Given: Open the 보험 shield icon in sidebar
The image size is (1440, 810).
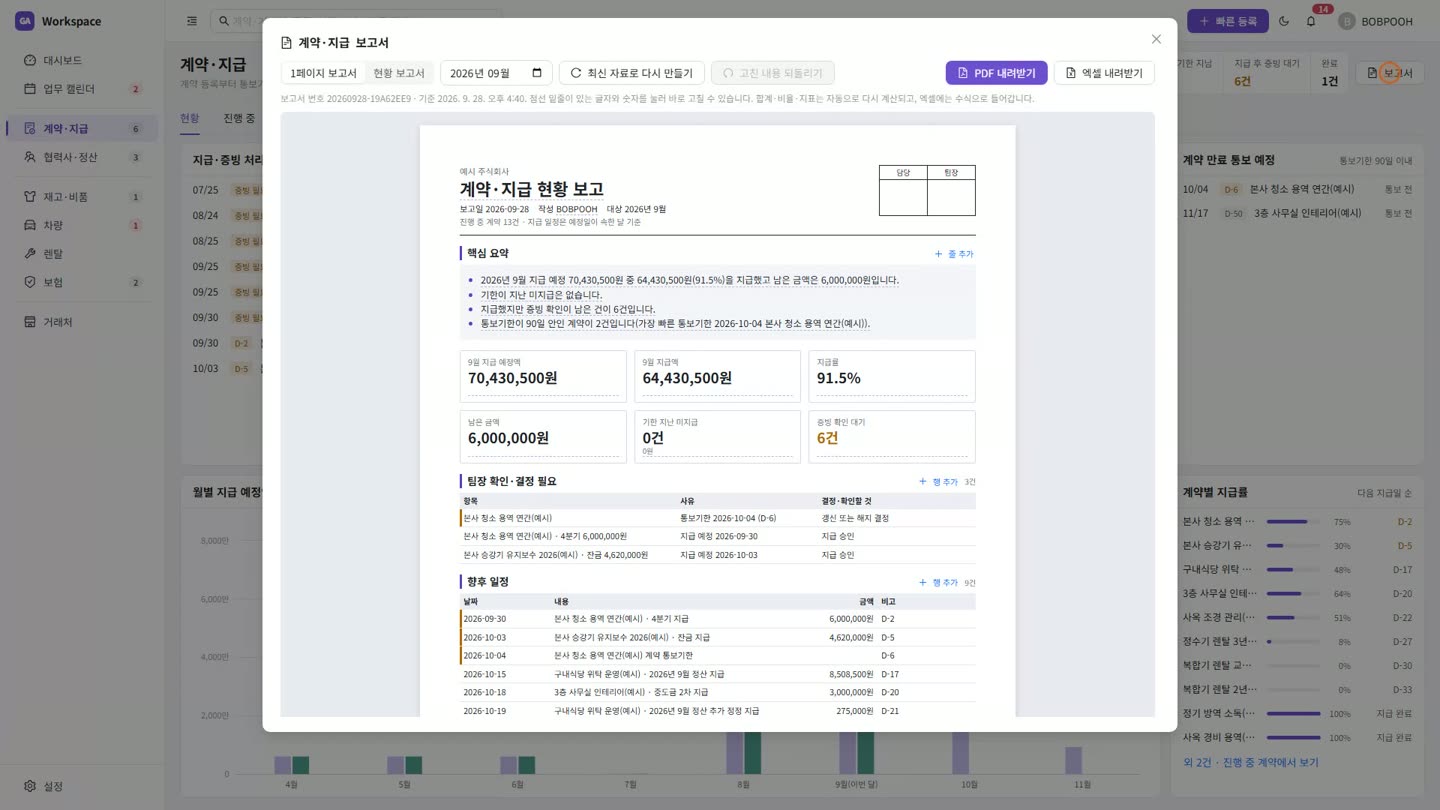Looking at the screenshot, I should tap(30, 282).
